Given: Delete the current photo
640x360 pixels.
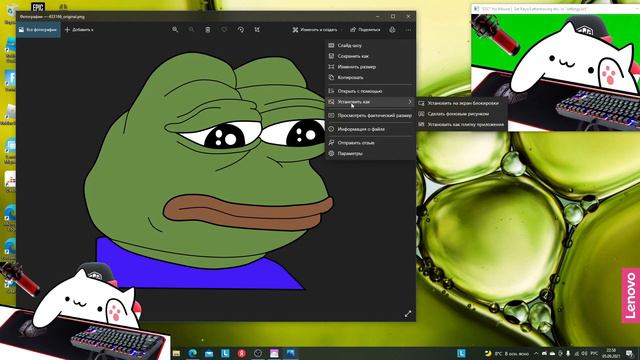Looking at the screenshot, I should click(208, 29).
